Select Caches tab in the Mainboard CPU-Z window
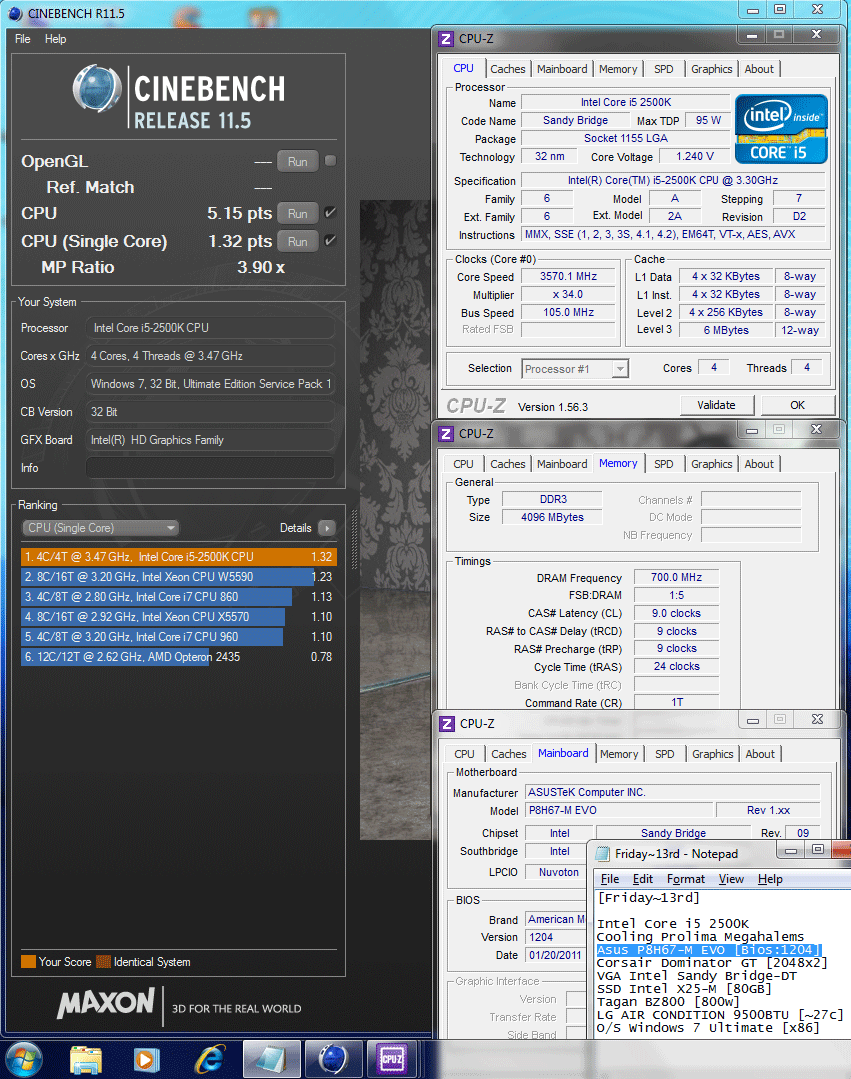The height and width of the screenshot is (1079, 851). tap(508, 754)
